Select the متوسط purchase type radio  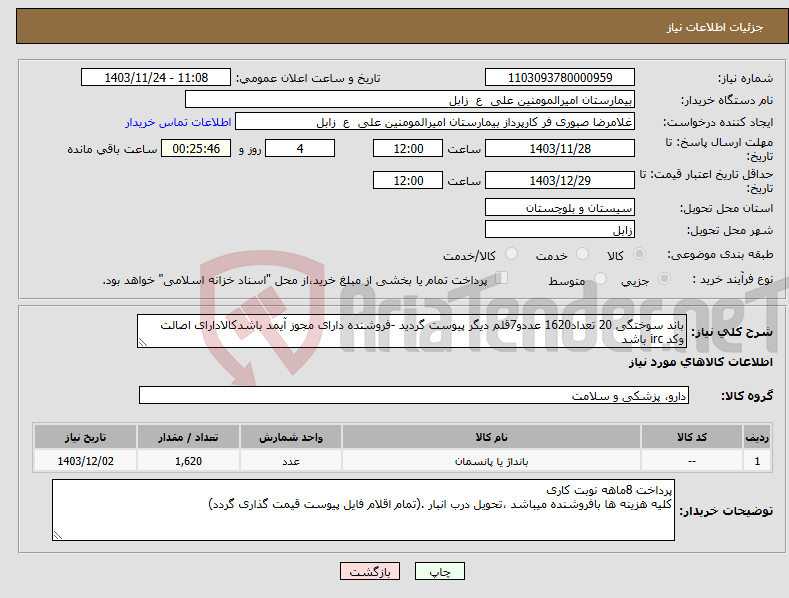[x=600, y=278]
